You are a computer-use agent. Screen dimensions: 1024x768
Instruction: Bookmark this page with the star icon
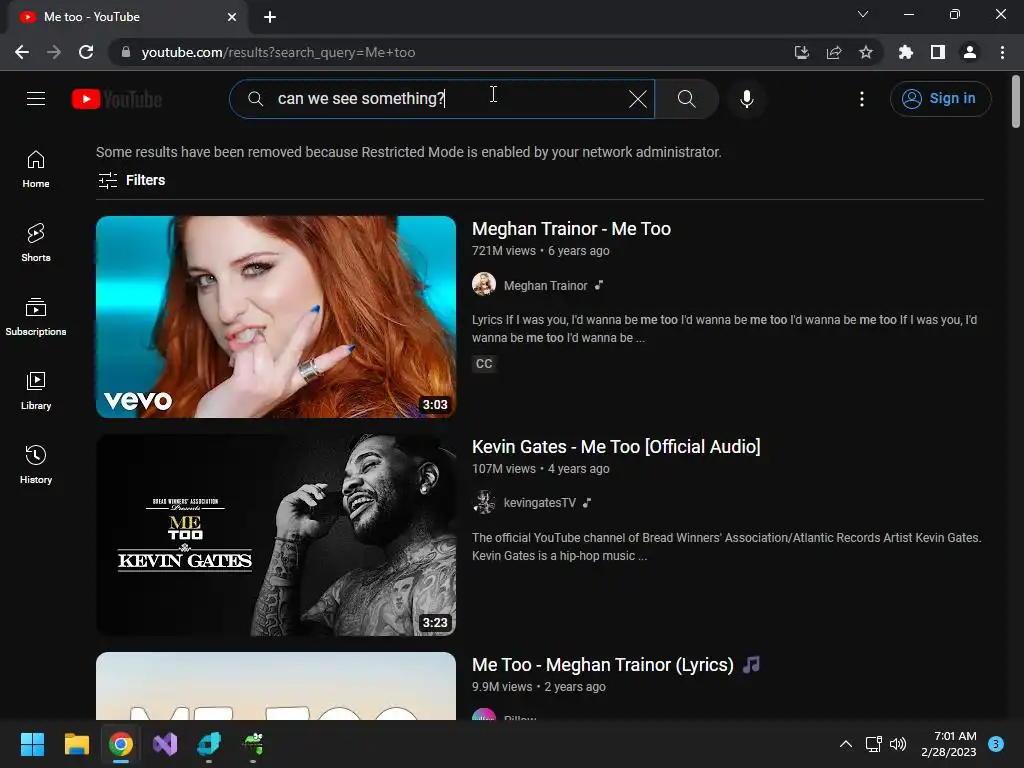tap(866, 52)
